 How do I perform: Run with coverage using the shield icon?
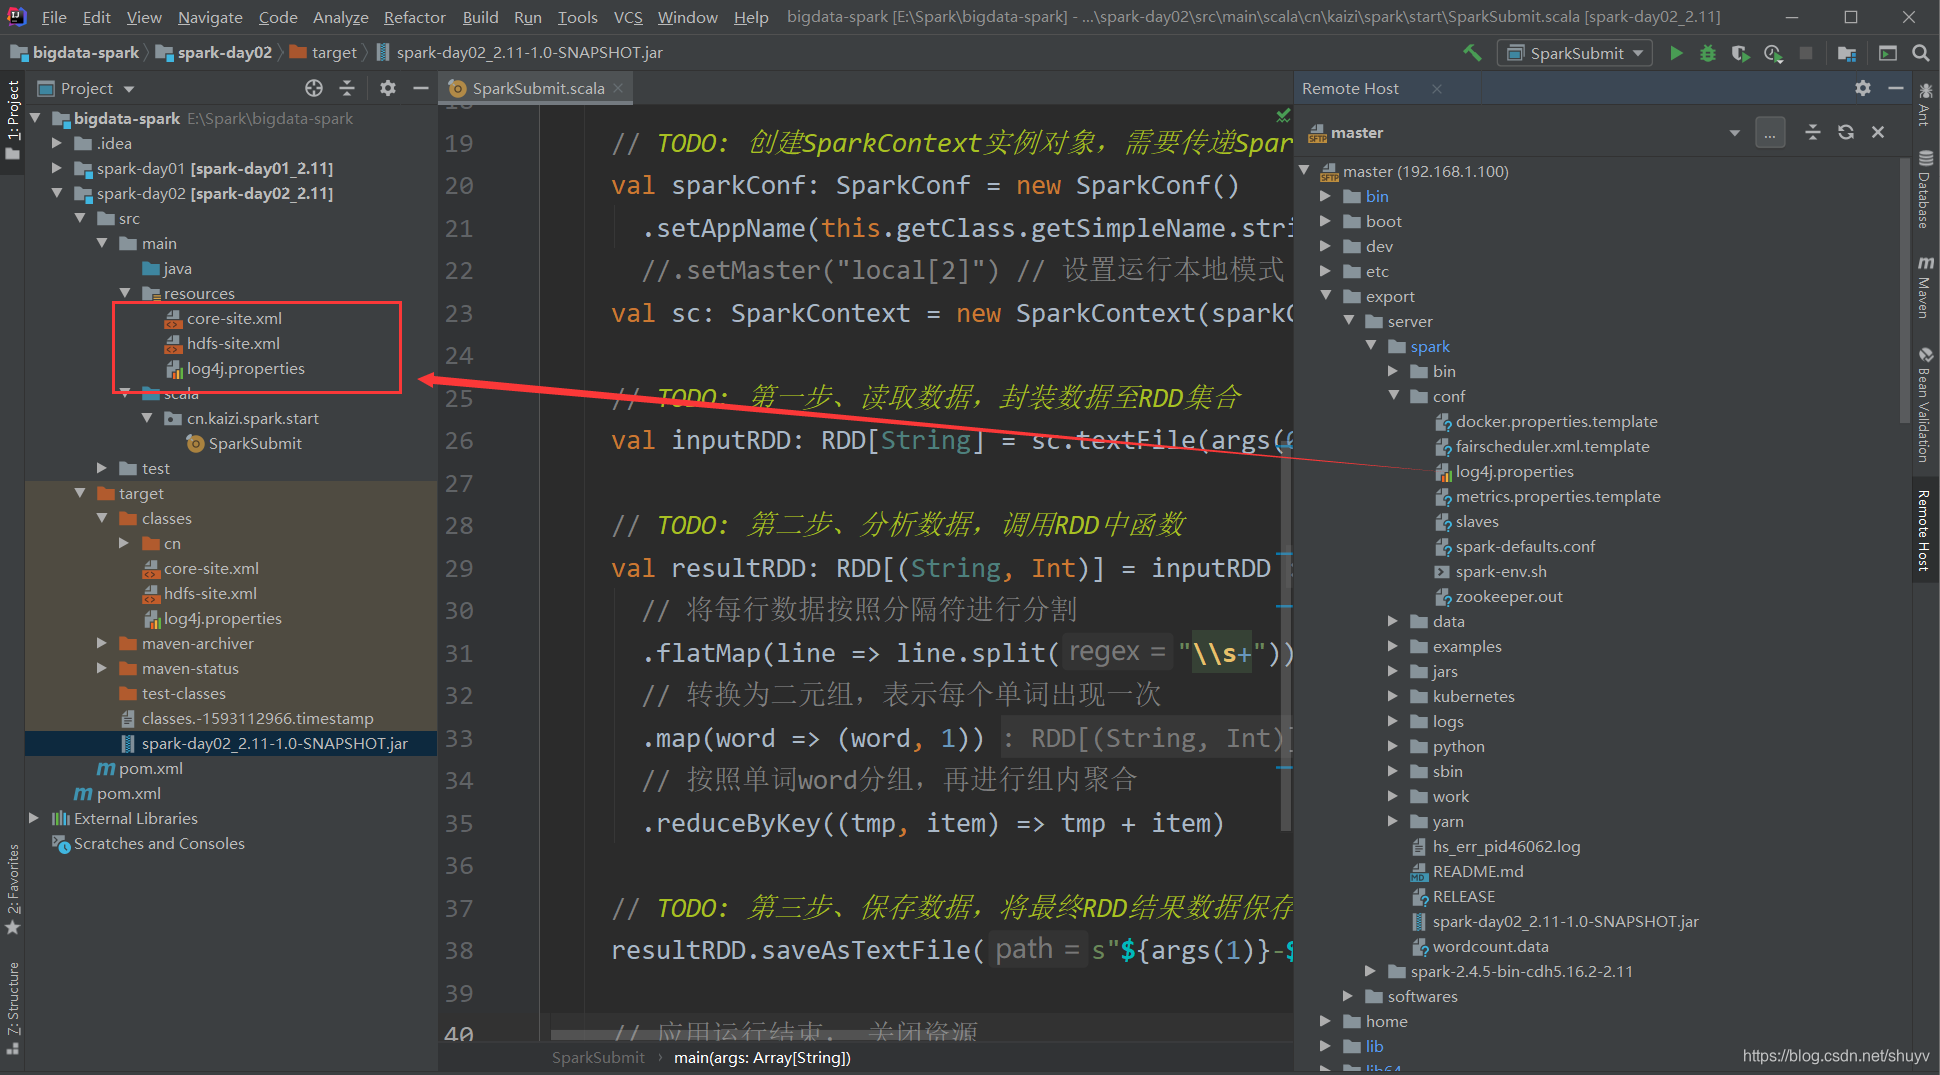[x=1741, y=53]
